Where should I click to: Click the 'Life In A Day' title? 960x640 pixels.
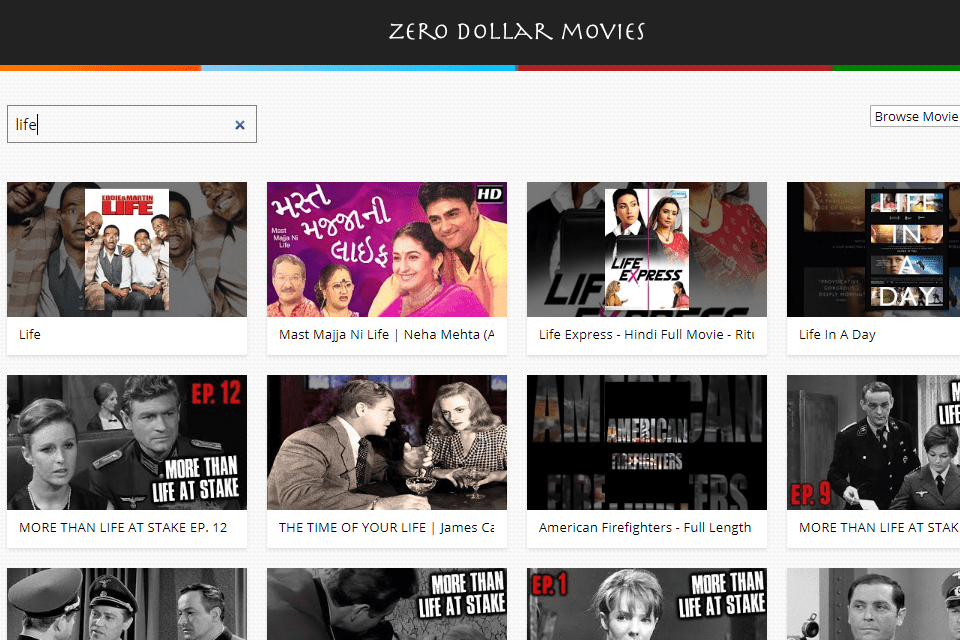coord(837,335)
